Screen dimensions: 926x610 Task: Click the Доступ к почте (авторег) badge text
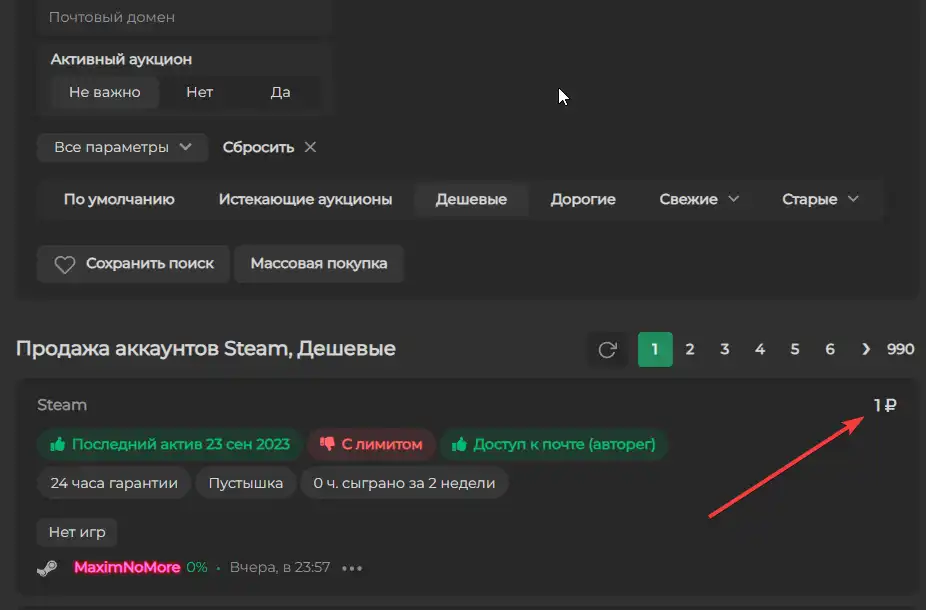click(x=564, y=444)
